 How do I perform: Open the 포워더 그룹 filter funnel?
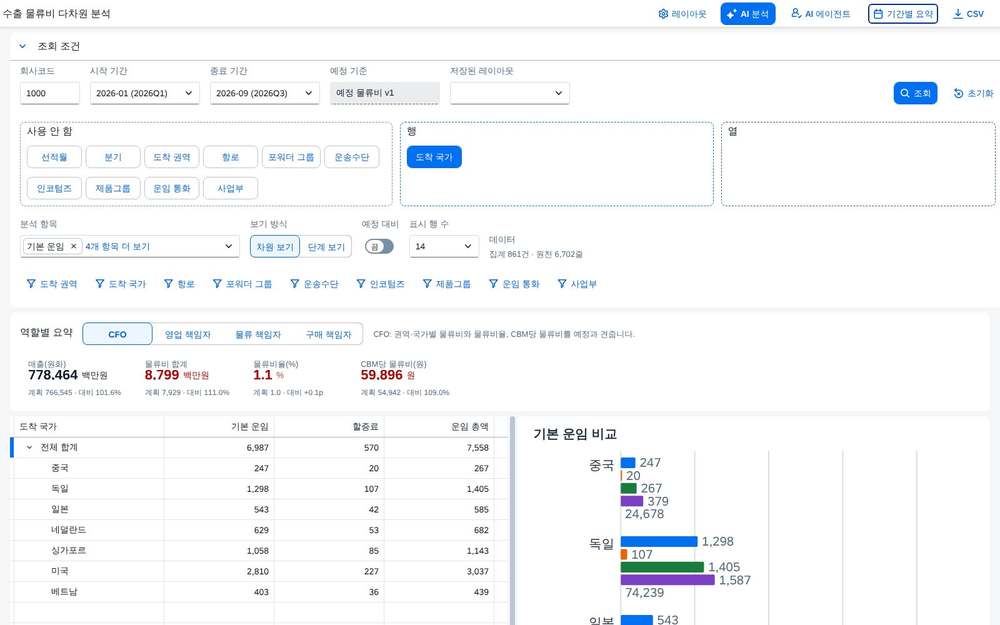(242, 284)
